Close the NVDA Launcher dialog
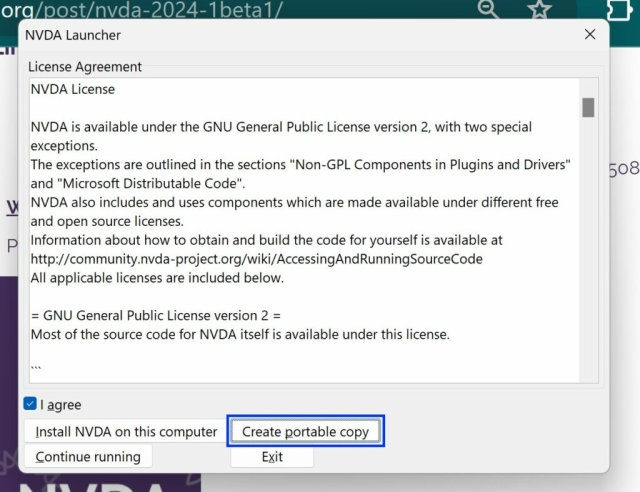The width and height of the screenshot is (640, 492). 590,34
